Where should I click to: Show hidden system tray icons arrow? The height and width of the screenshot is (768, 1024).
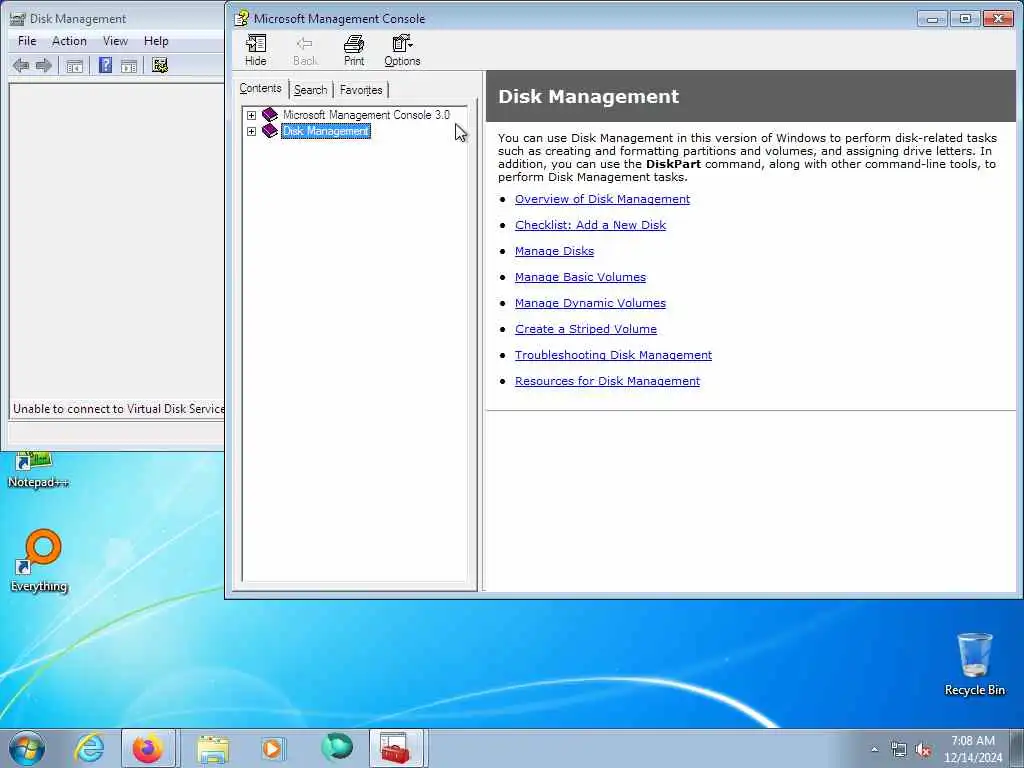[x=874, y=750]
